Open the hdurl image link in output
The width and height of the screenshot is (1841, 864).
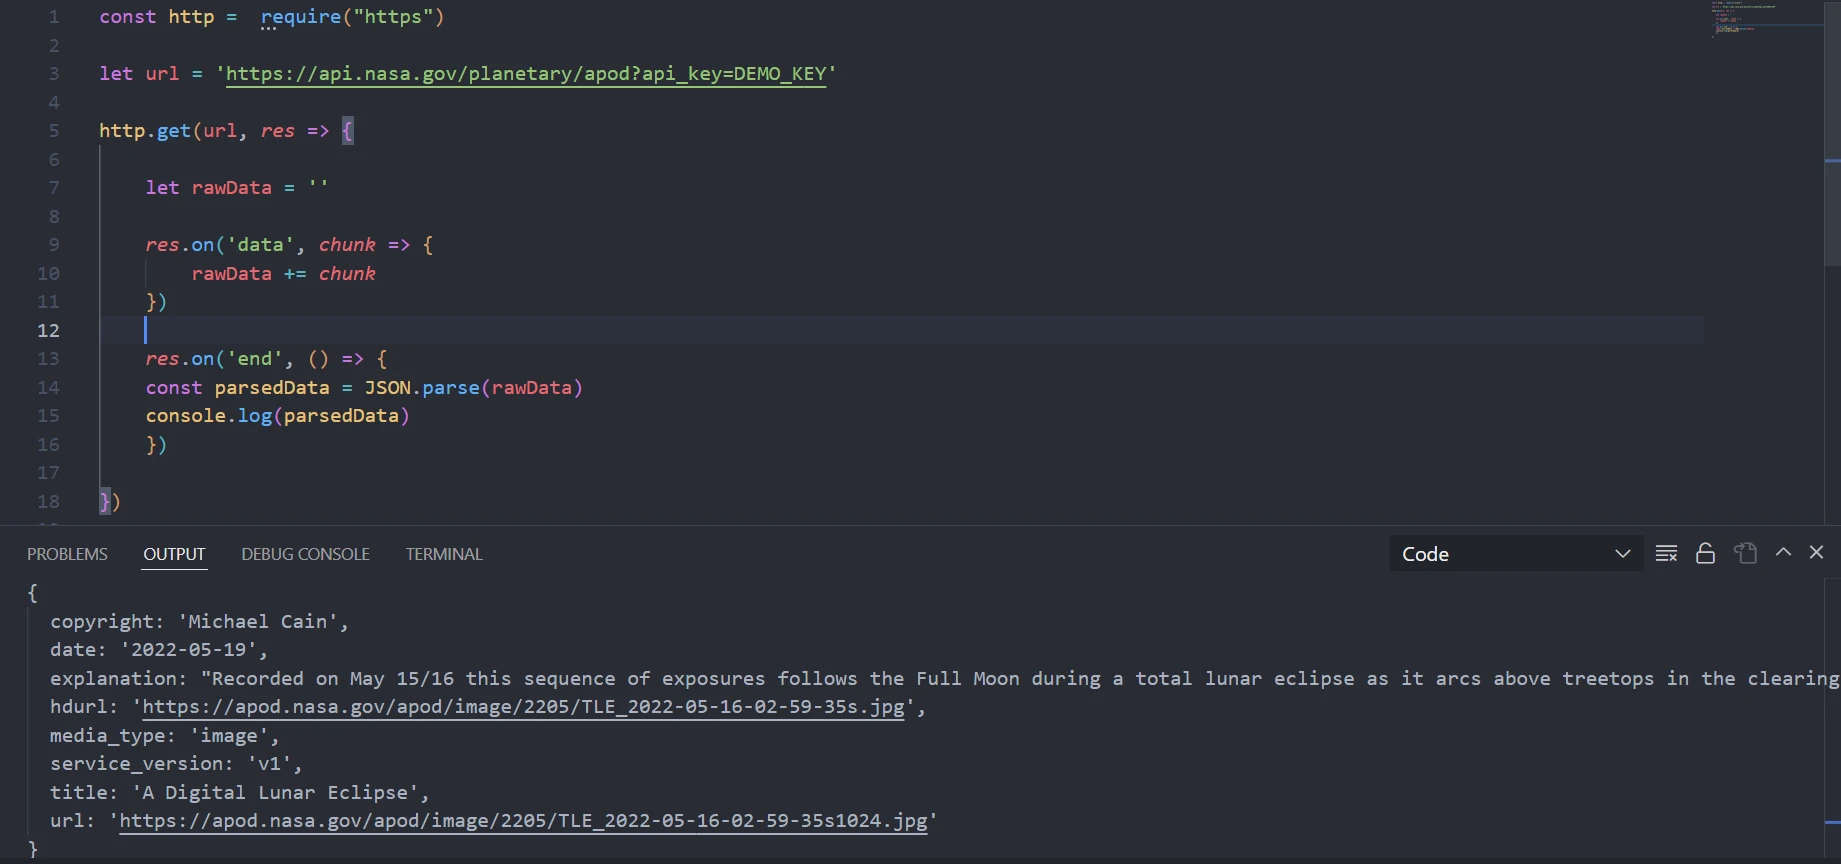523,707
